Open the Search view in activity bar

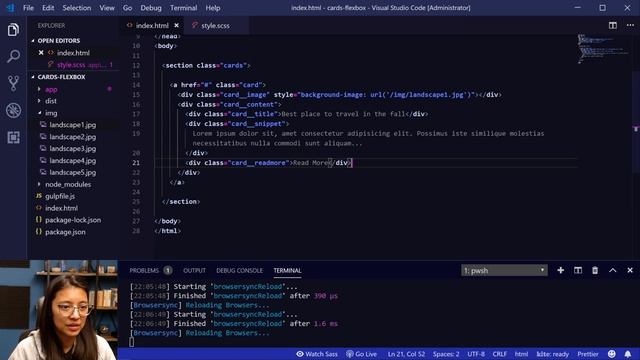(x=13, y=56)
